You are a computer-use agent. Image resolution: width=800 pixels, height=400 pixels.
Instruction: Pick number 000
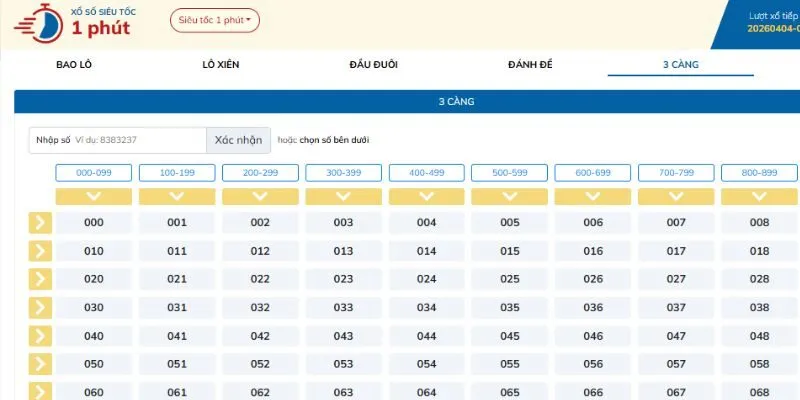(x=93, y=223)
